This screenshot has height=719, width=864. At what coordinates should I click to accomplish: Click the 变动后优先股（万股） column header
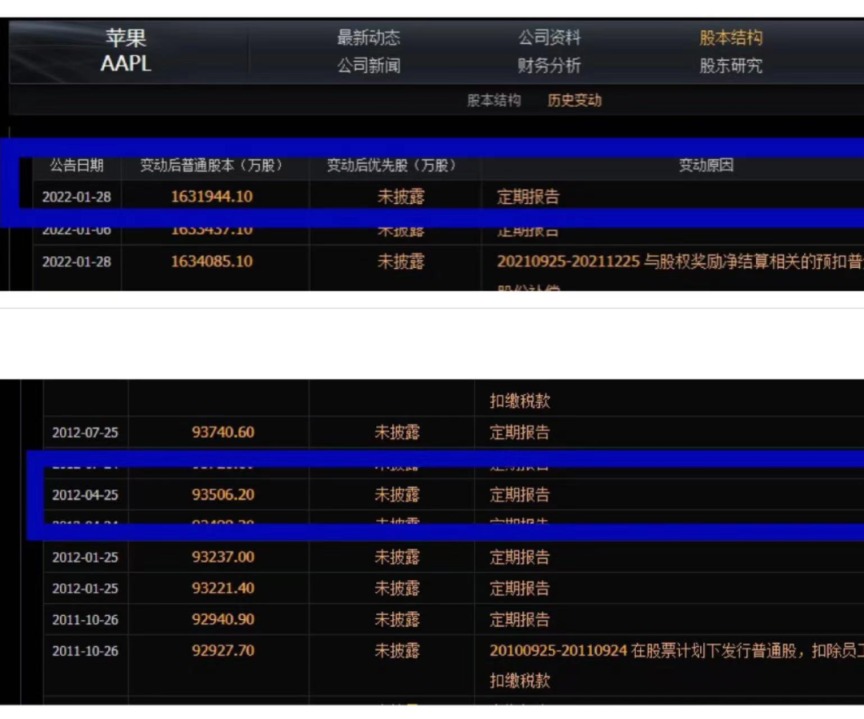392,165
